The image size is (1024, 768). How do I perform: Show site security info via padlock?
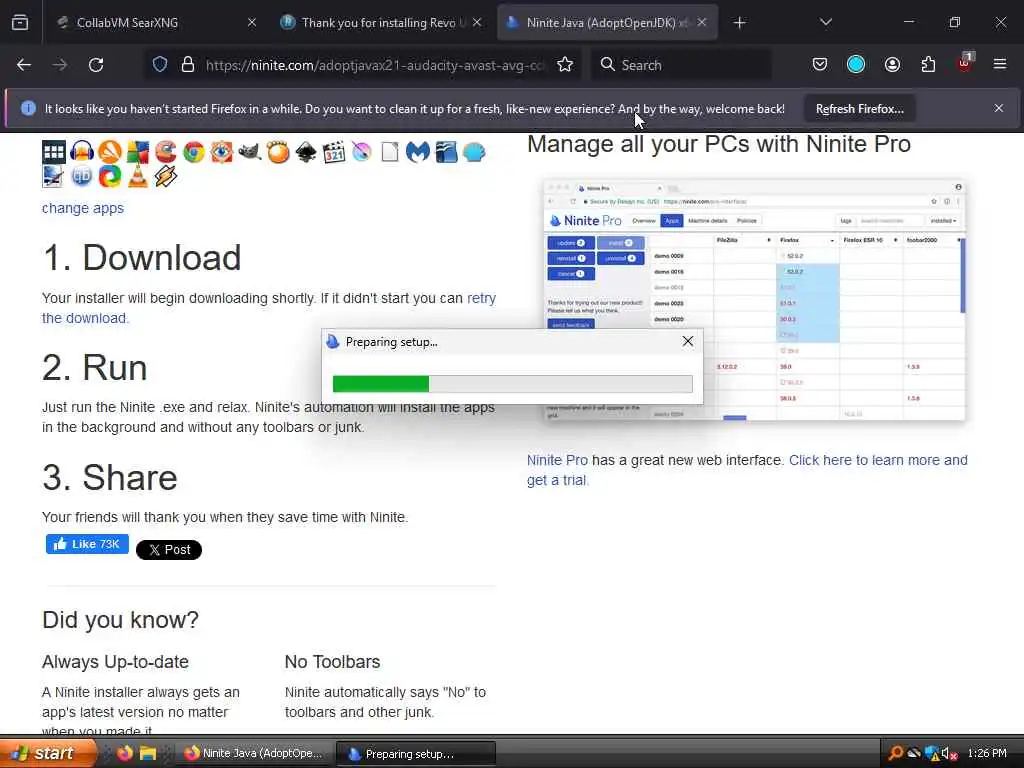[188, 65]
